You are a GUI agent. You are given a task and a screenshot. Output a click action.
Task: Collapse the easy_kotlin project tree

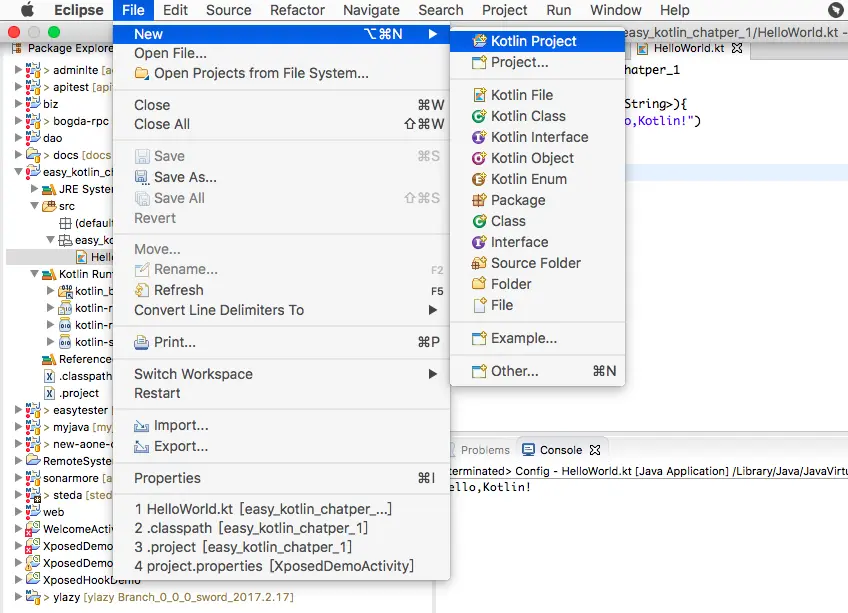point(18,172)
